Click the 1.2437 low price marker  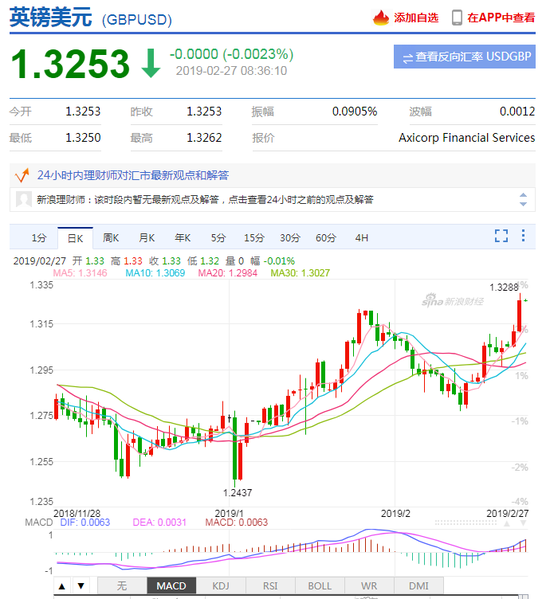pos(238,493)
